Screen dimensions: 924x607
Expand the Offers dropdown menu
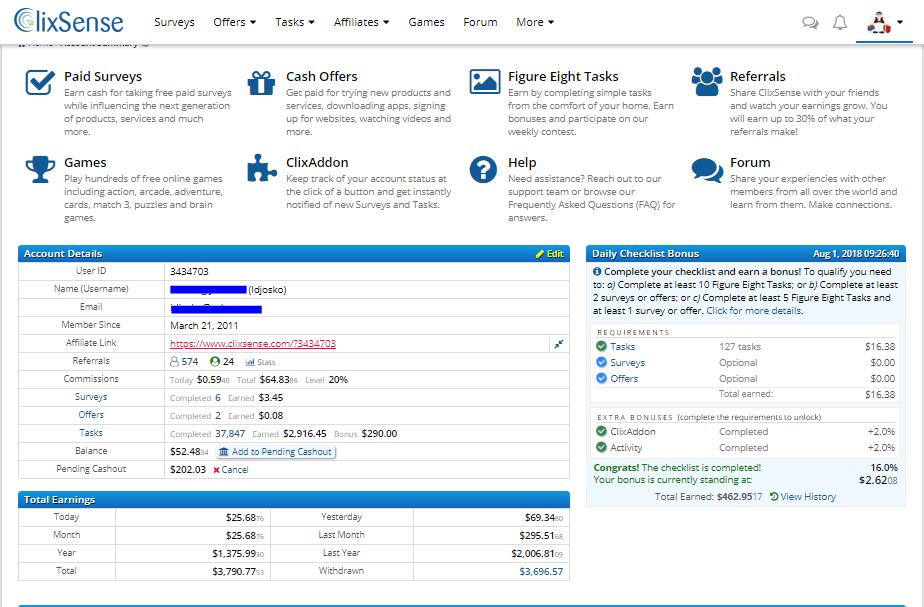pyautogui.click(x=235, y=22)
